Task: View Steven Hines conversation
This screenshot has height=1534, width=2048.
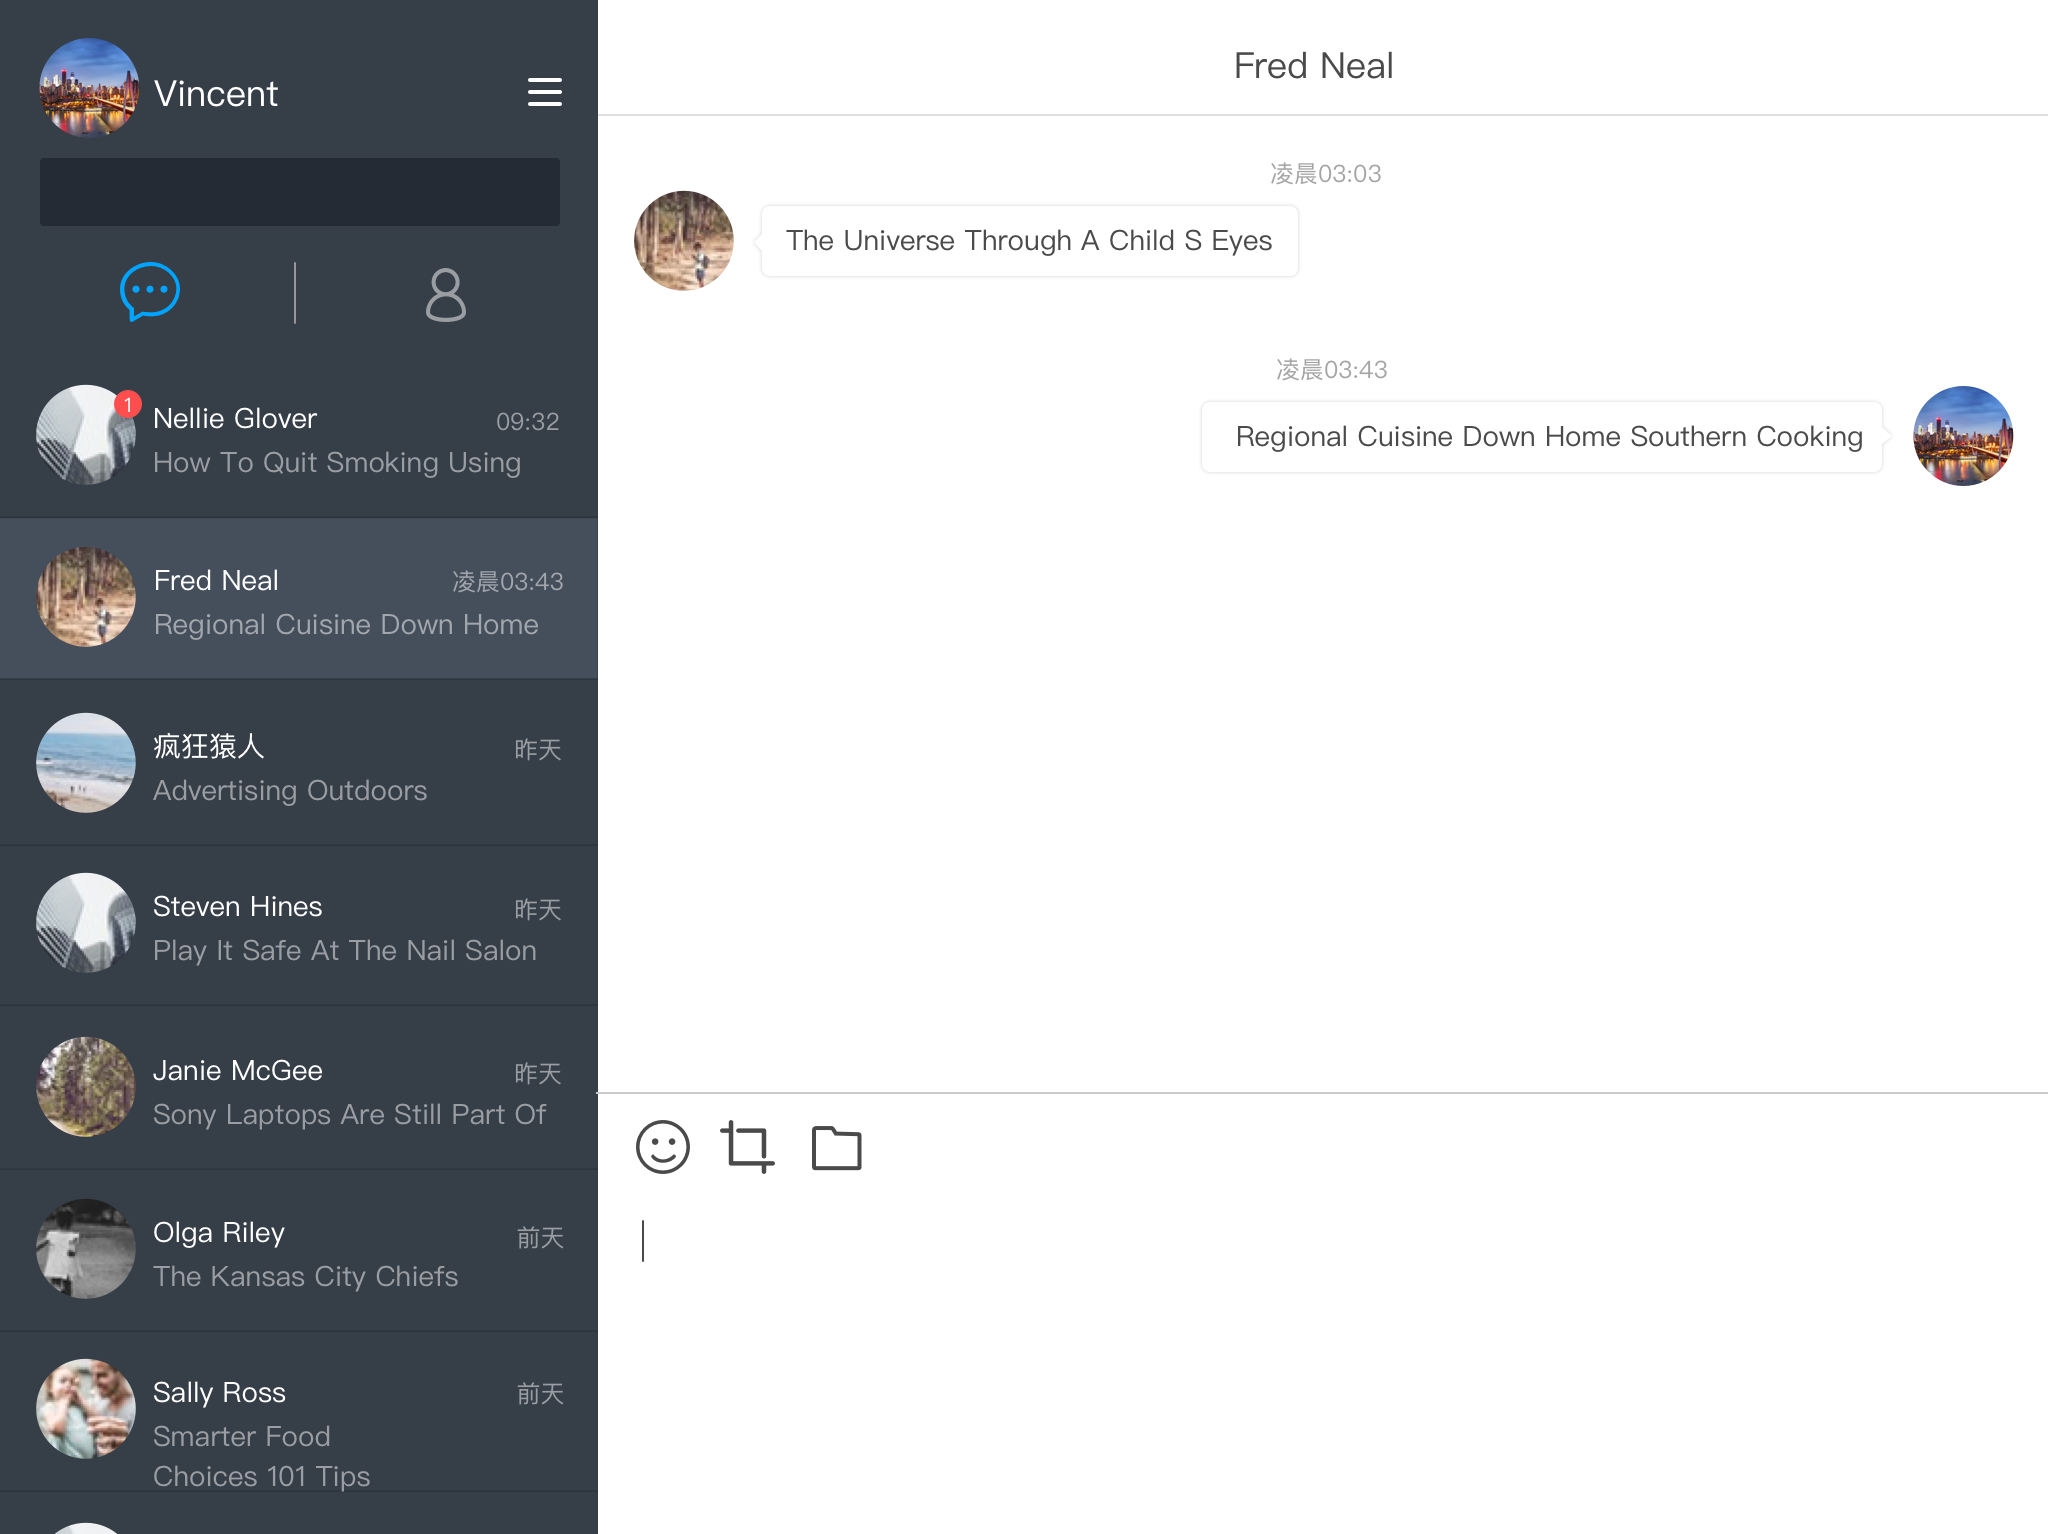Action: coord(298,925)
